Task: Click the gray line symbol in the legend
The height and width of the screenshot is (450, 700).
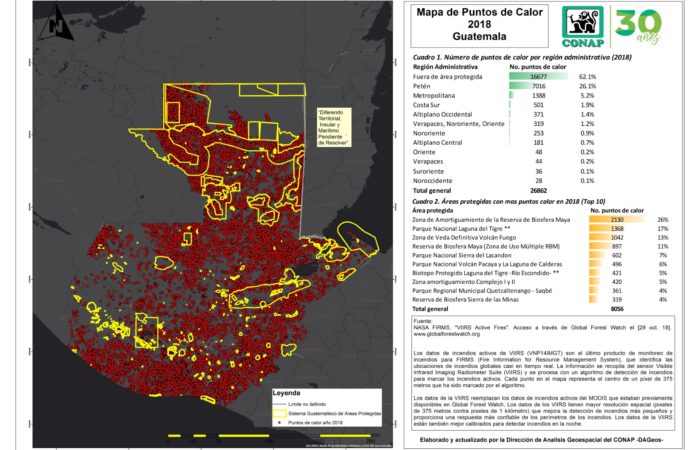Action: pyautogui.click(x=280, y=404)
